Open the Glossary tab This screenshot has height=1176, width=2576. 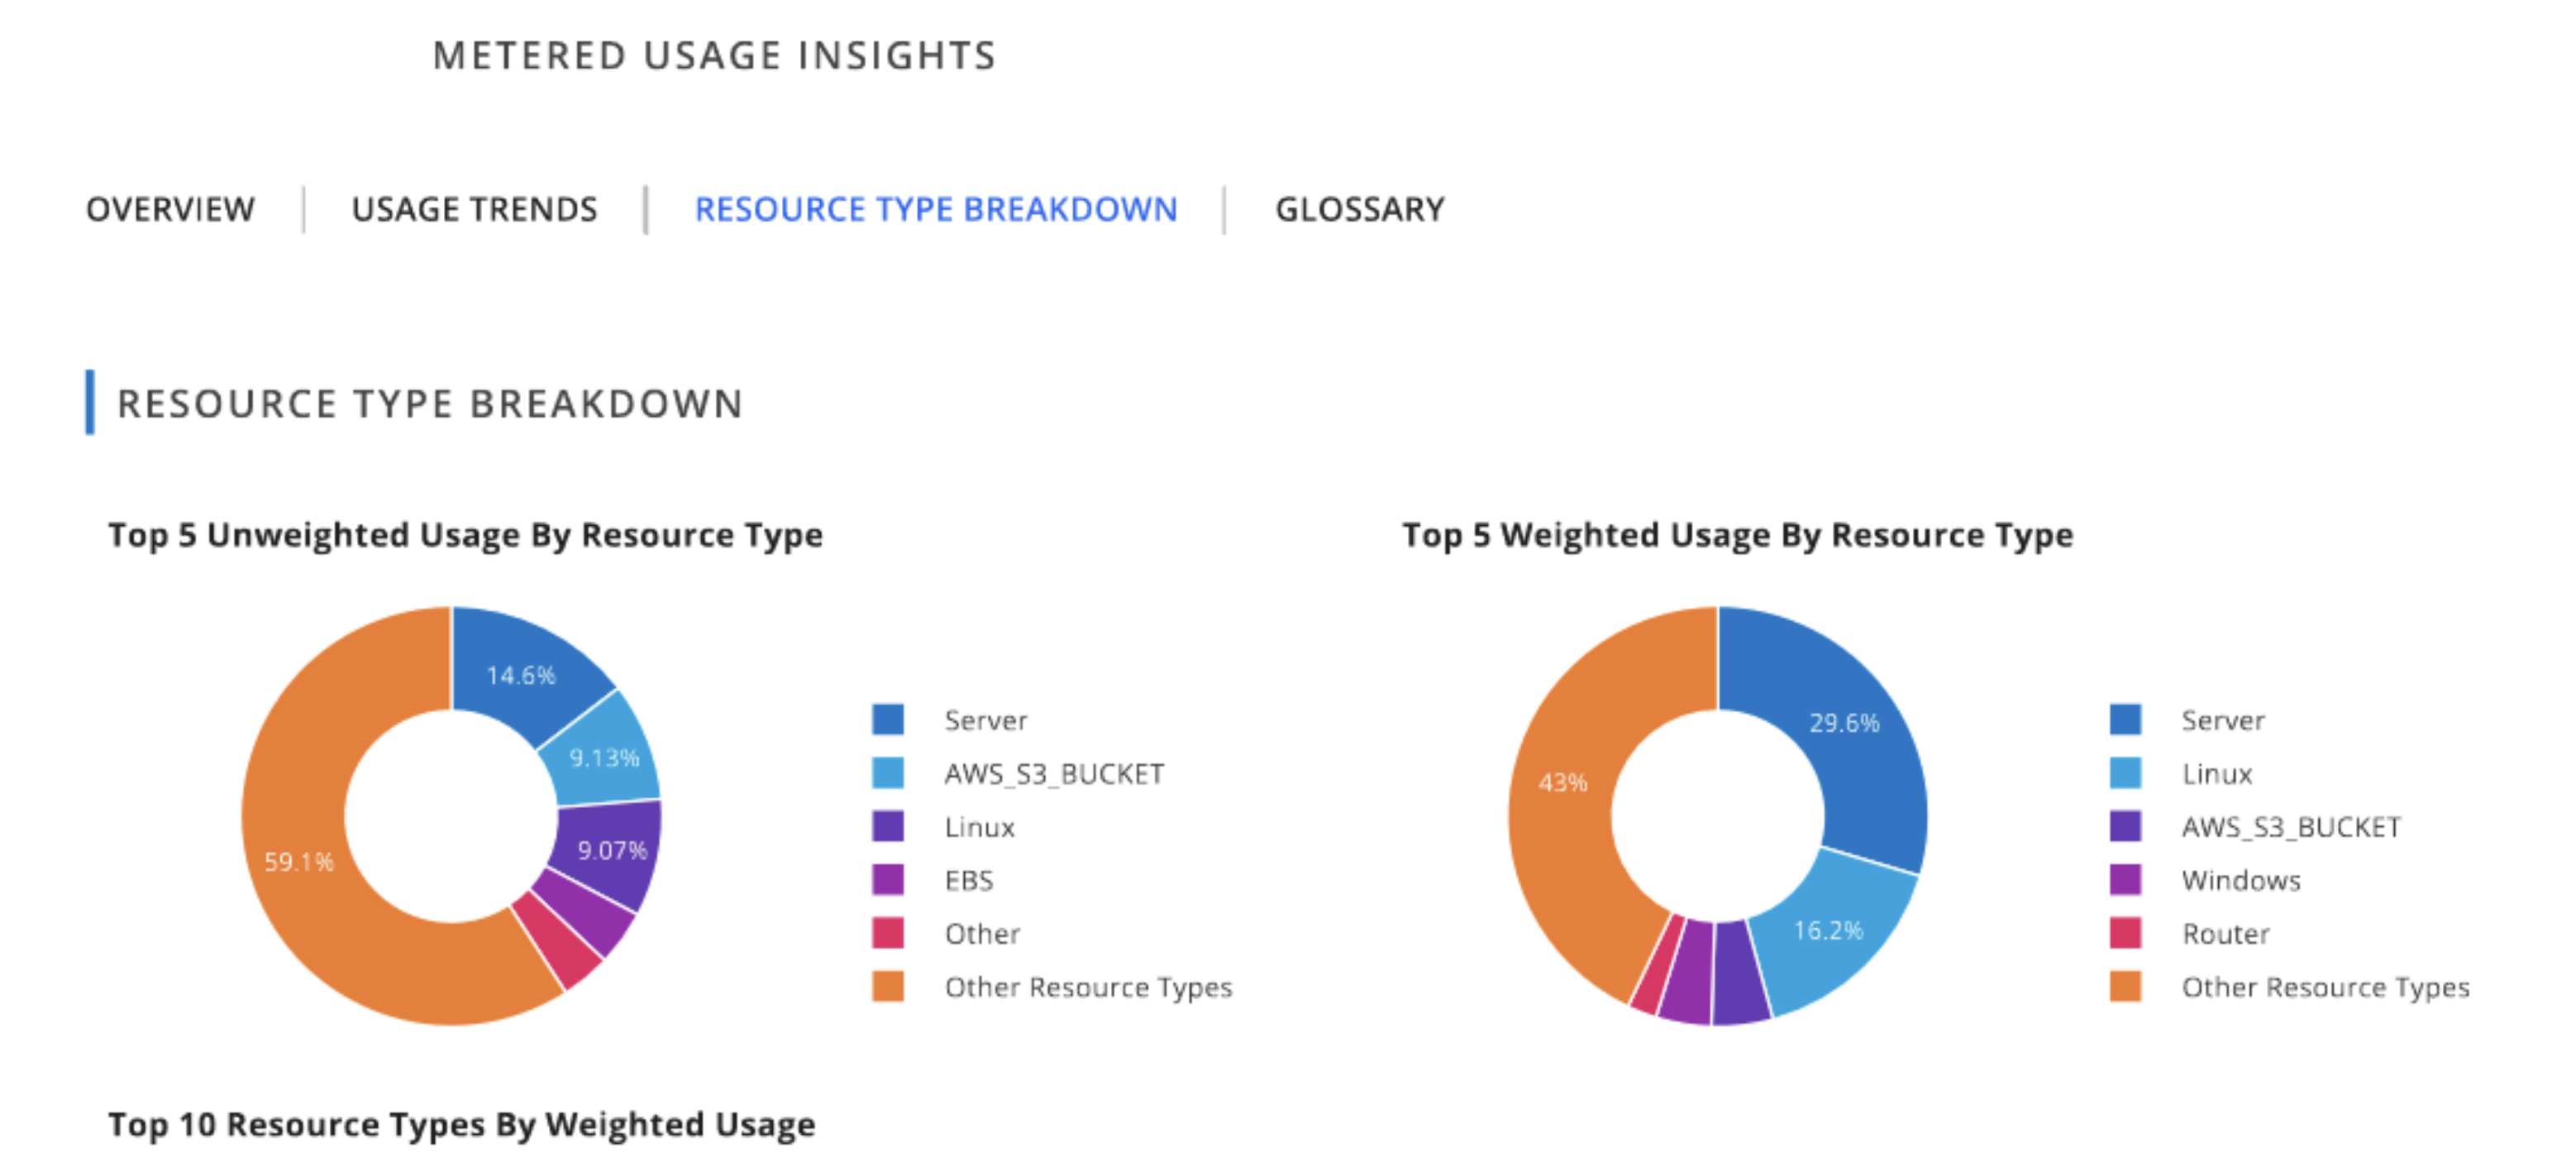[1360, 209]
